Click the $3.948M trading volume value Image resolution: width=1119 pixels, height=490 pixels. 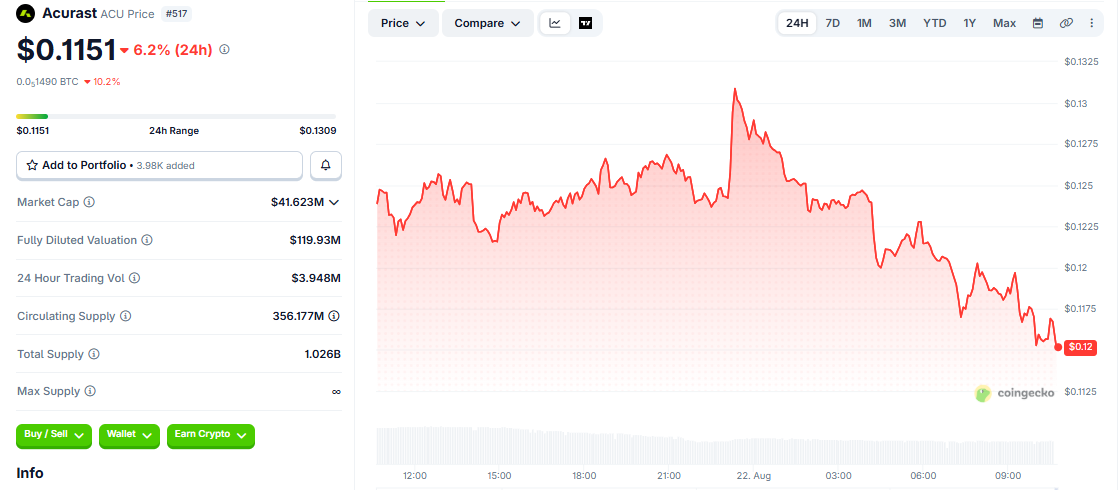tap(316, 278)
